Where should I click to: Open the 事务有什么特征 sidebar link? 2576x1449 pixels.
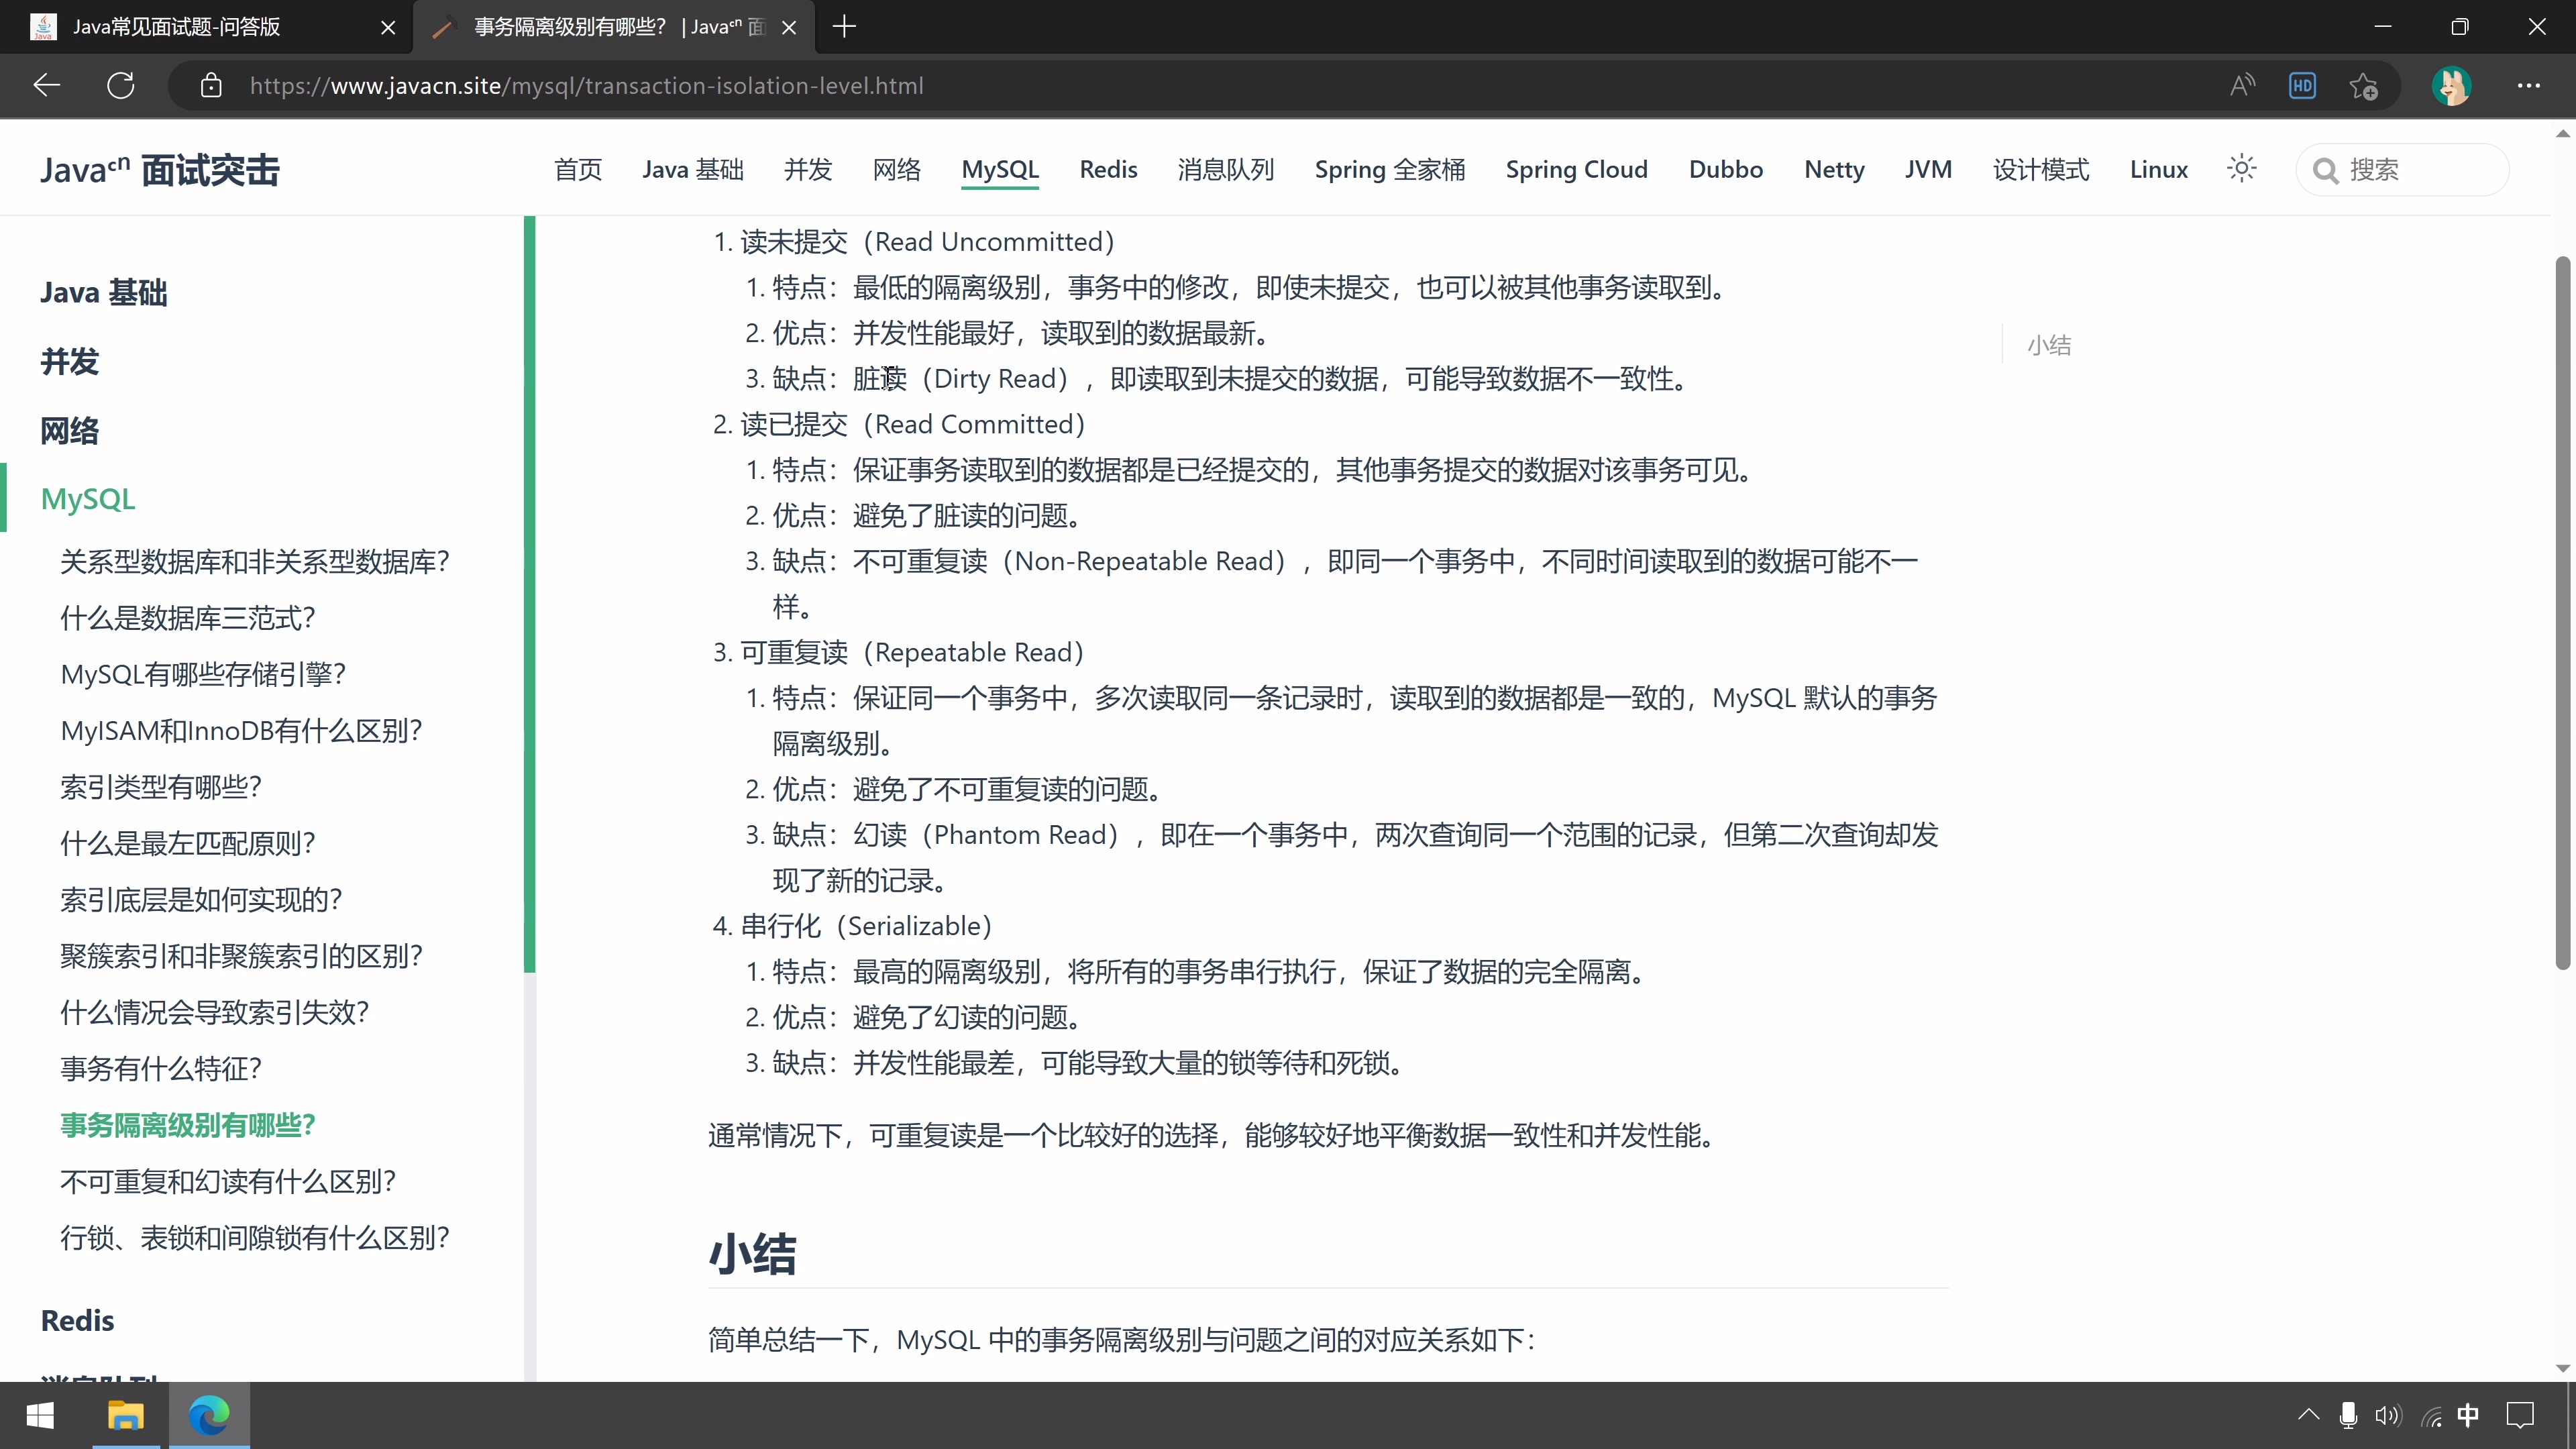tap(160, 1068)
